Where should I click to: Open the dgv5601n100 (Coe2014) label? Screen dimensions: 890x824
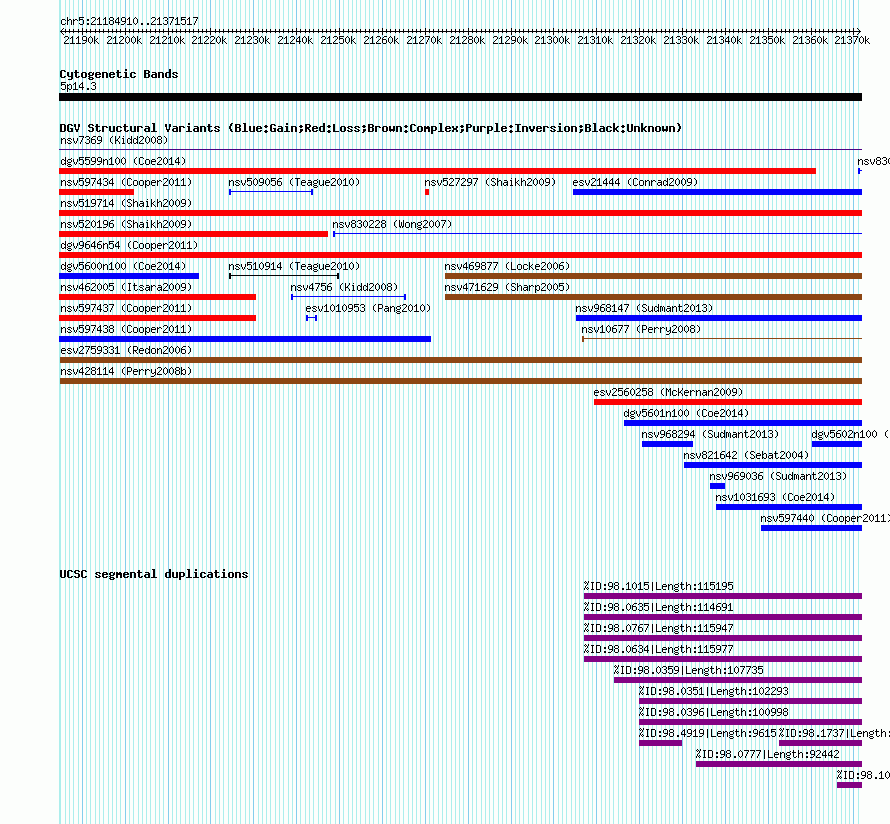686,413
